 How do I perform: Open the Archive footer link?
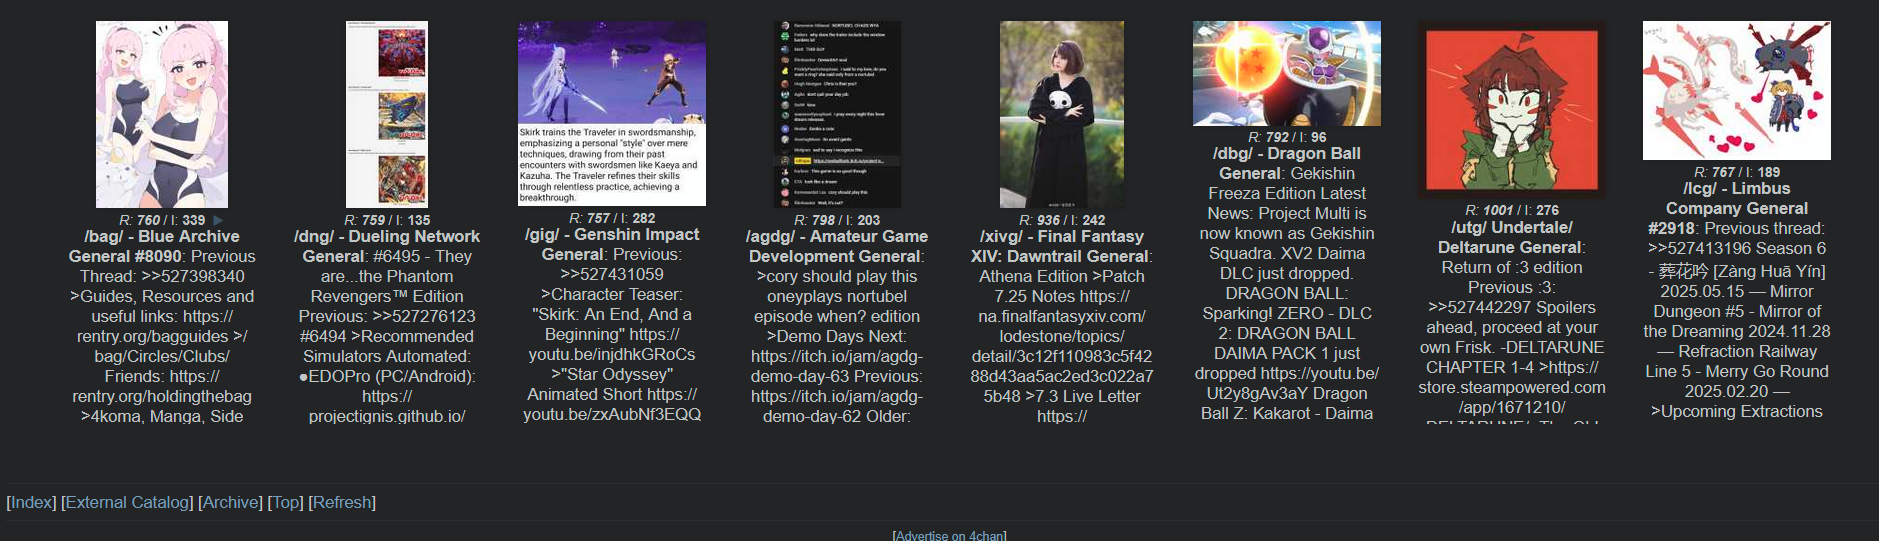(x=230, y=502)
